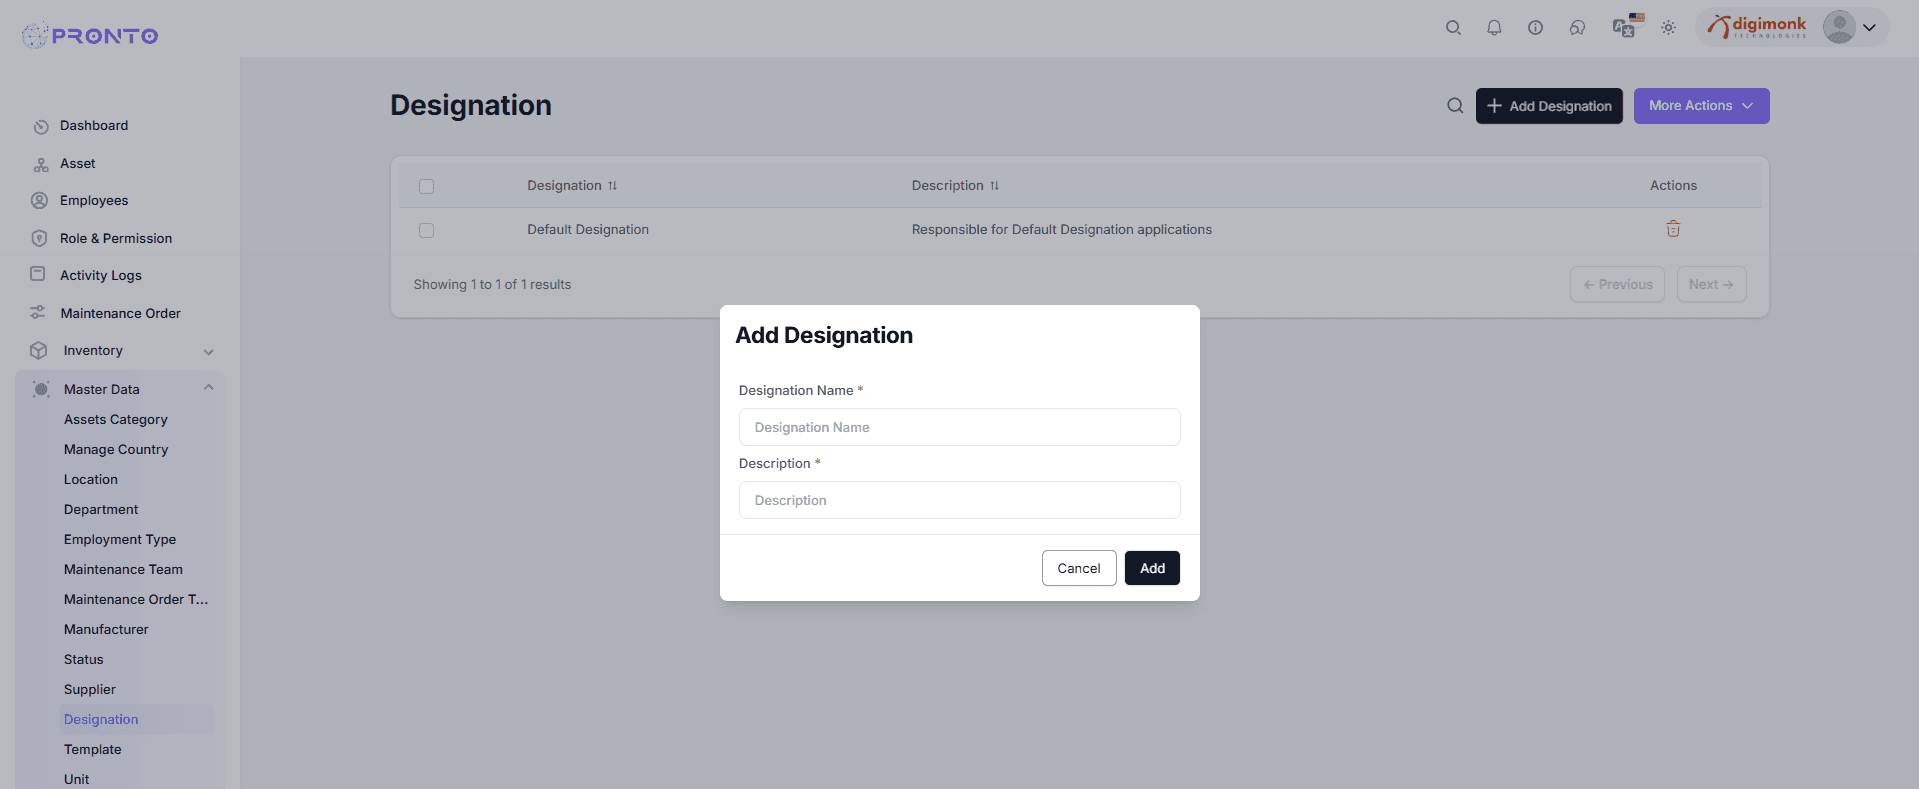Image resolution: width=1919 pixels, height=789 pixels.
Task: Click the Employees sidebar icon
Action: [x=39, y=201]
